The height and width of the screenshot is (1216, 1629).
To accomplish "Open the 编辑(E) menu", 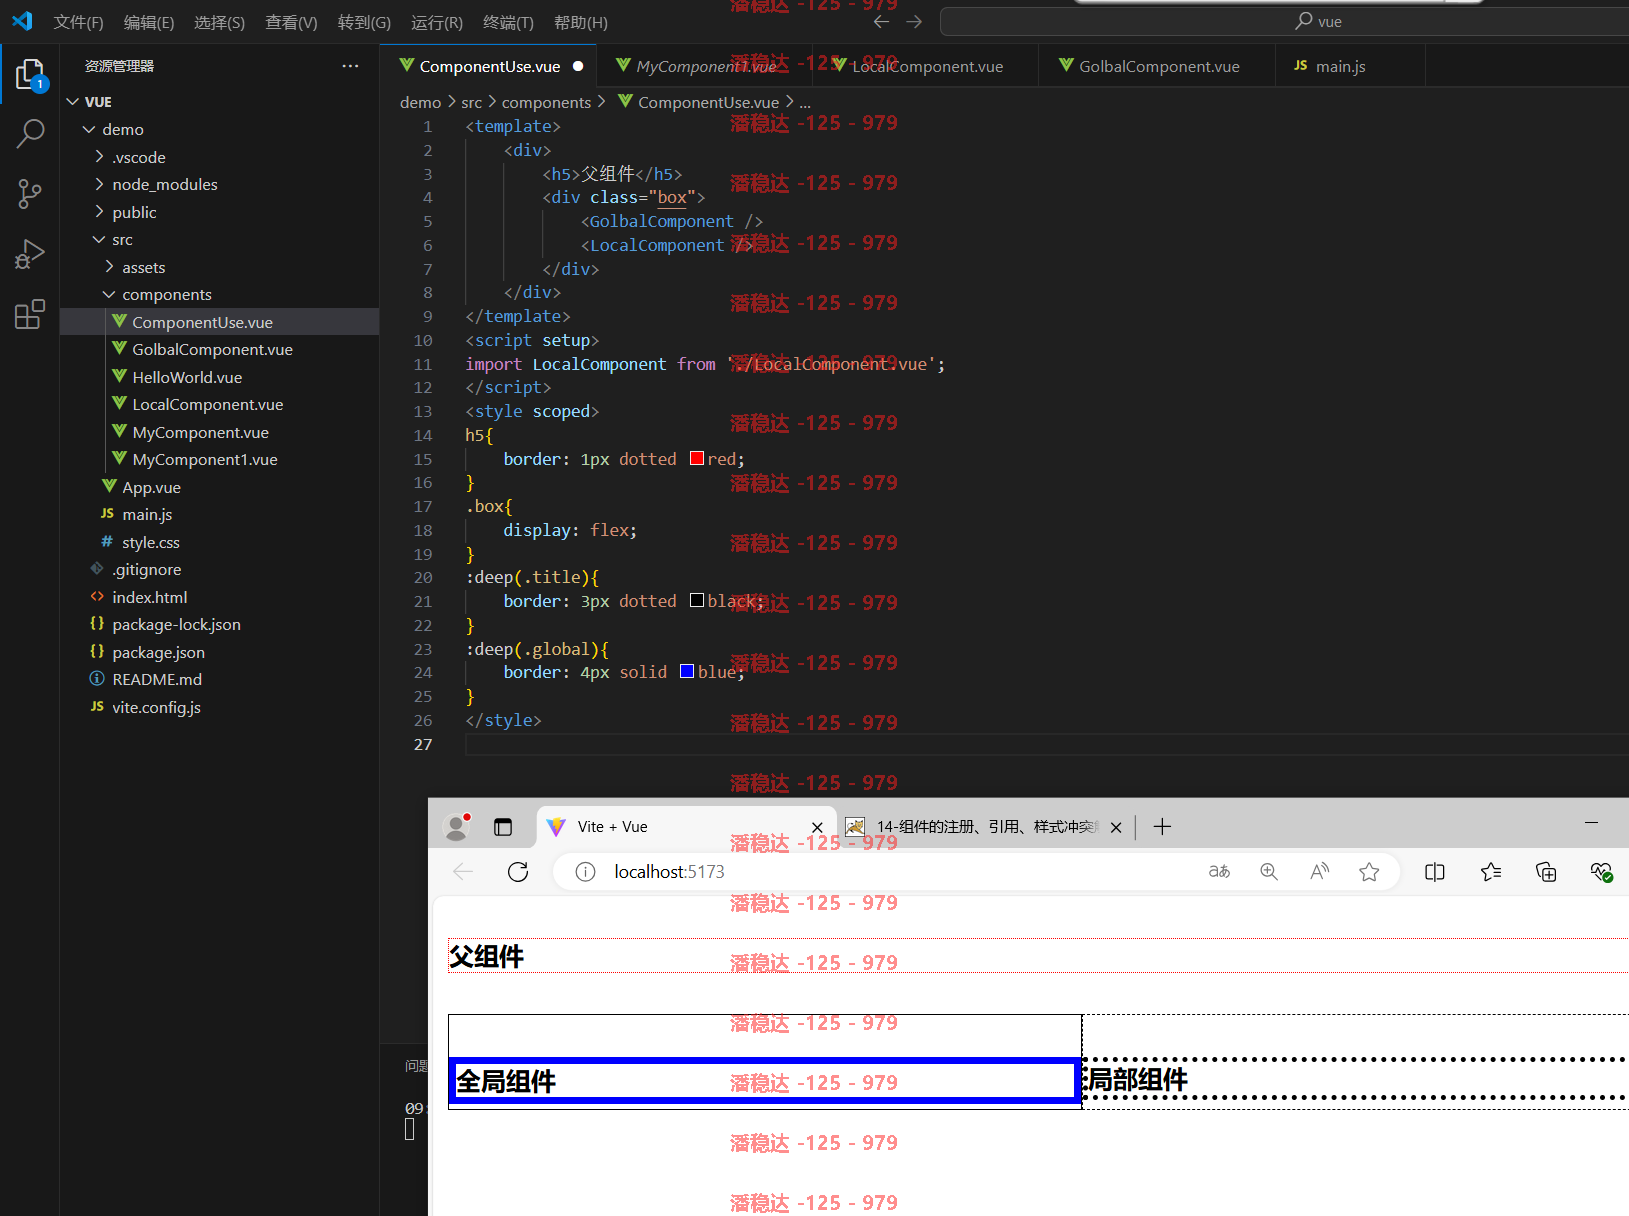I will pos(149,22).
